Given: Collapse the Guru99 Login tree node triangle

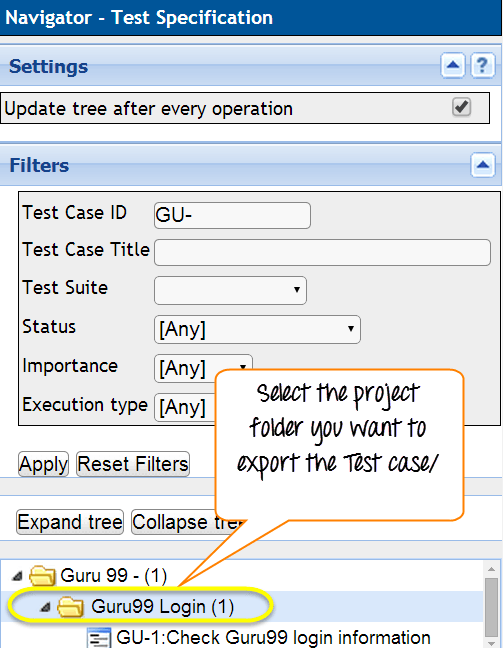Looking at the screenshot, I should pos(45,607).
